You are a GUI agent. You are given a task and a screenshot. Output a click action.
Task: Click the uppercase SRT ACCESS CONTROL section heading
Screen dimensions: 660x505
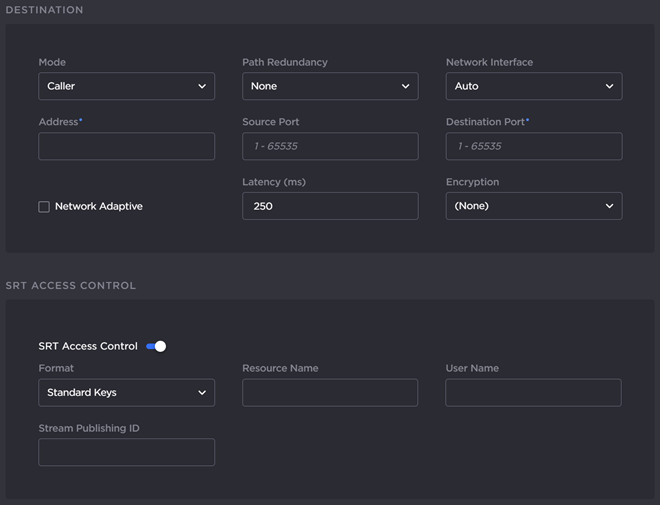pos(71,286)
